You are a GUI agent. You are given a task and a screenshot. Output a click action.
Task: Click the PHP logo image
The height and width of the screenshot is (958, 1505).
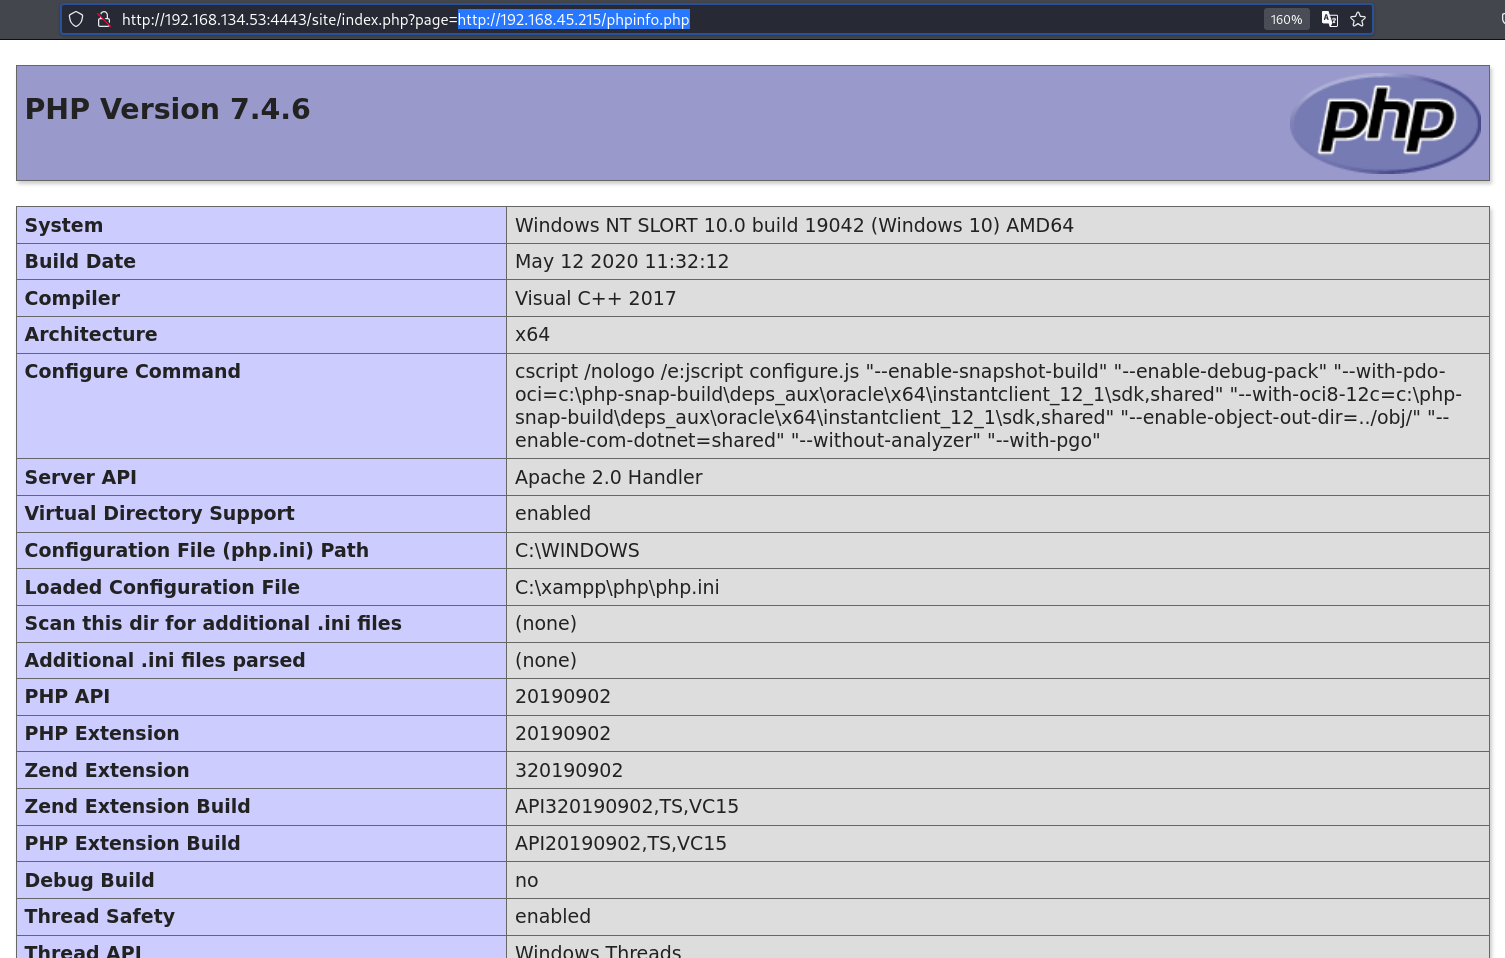pos(1385,123)
